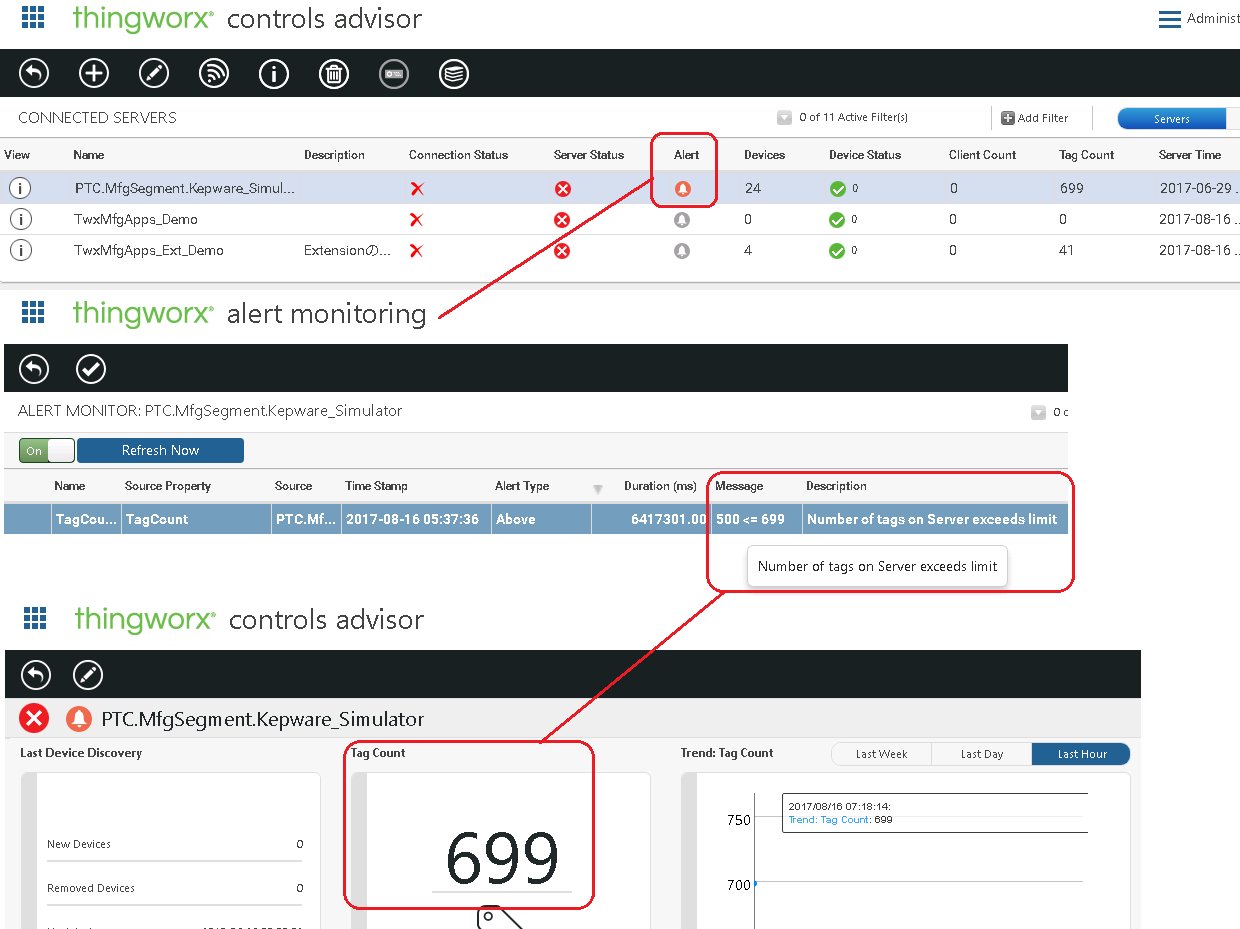This screenshot has height=929, width=1240.
Task: Click the stacked layers toolbar icon
Action: [x=454, y=73]
